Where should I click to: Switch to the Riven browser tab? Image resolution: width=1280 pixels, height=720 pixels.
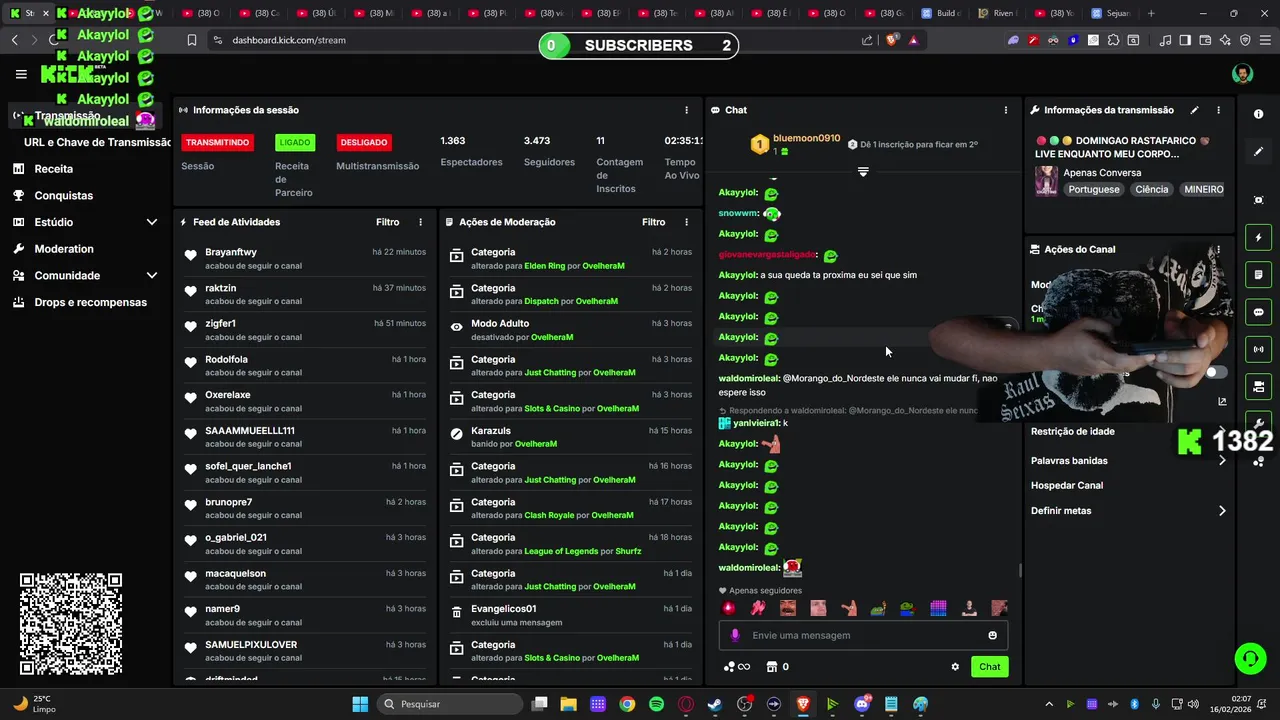tap(996, 13)
